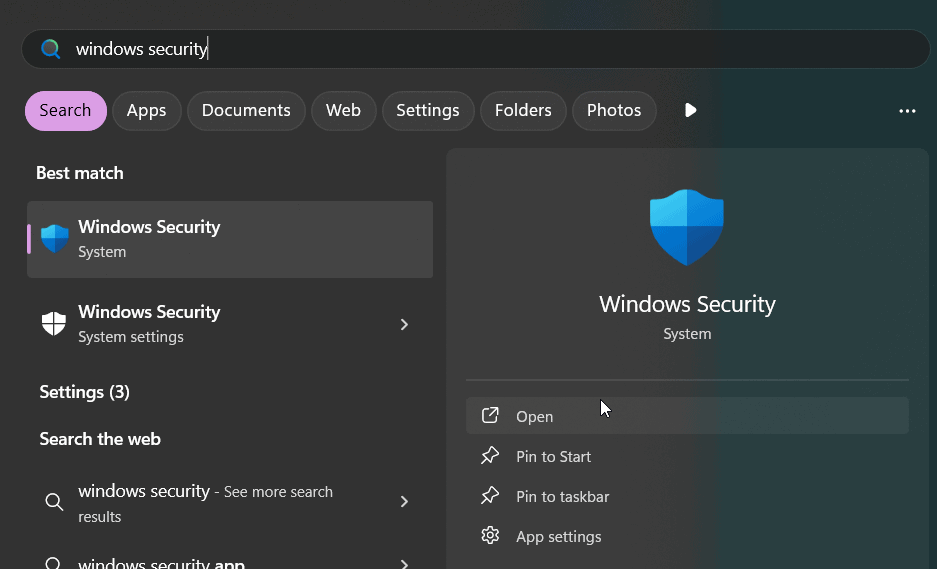
Task: Switch to the Documents filter tab
Action: click(x=246, y=111)
